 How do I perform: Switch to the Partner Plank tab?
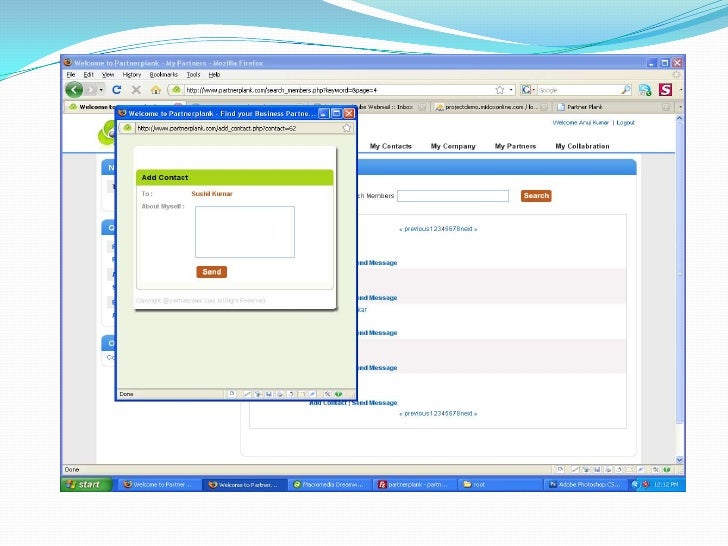[x=613, y=107]
